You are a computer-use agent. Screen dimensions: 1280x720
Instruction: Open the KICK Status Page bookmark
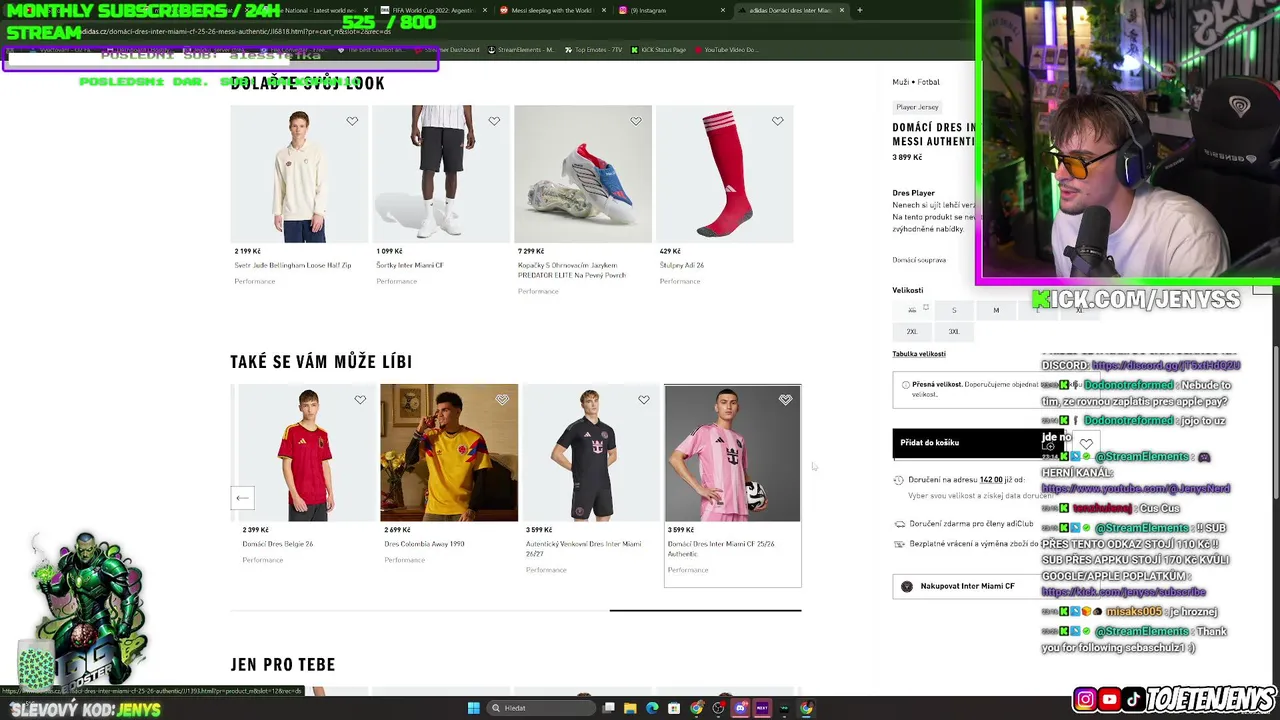[659, 49]
